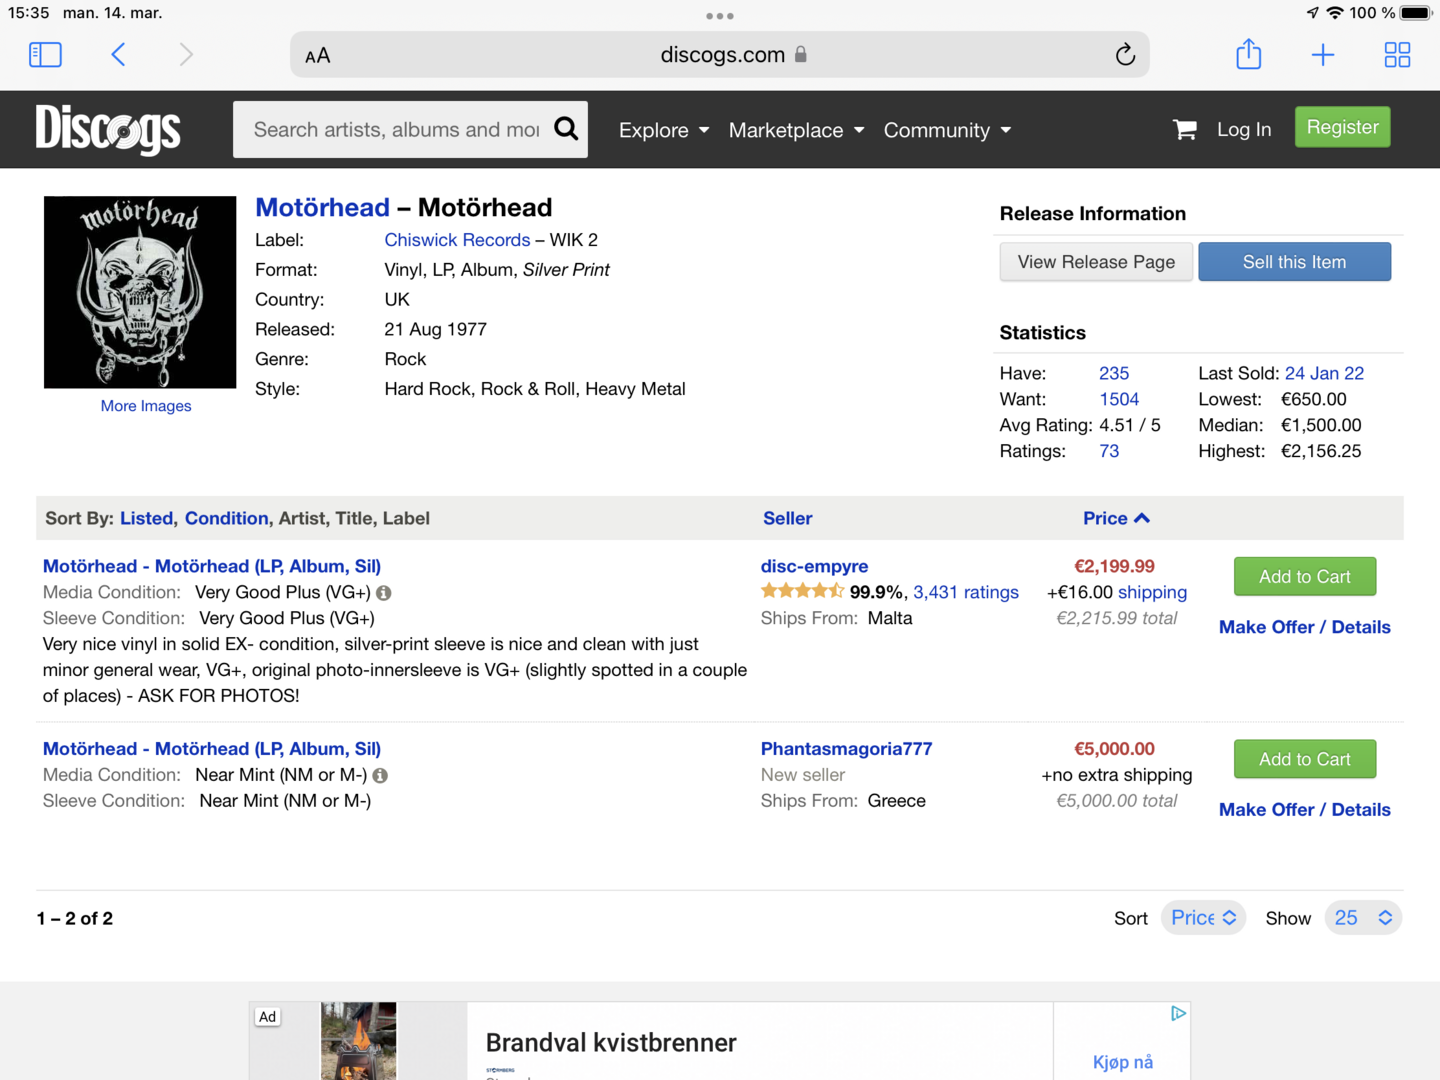Expand the Explore menu
Viewport: 1440px width, 1080px height.
pos(664,130)
